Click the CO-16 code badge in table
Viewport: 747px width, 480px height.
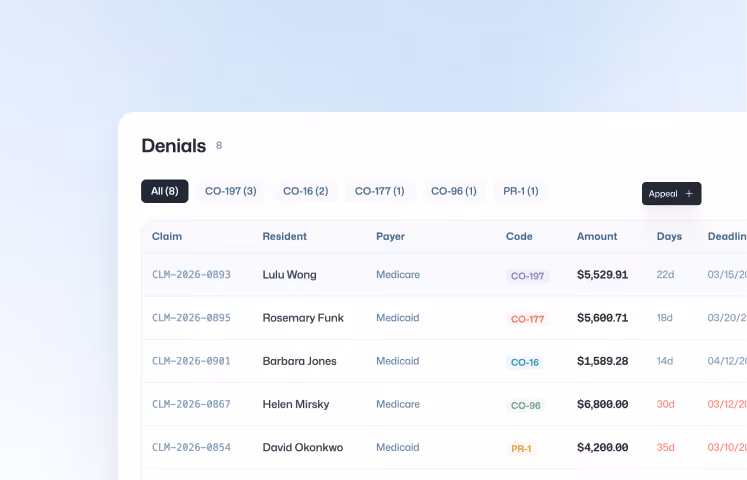525,362
